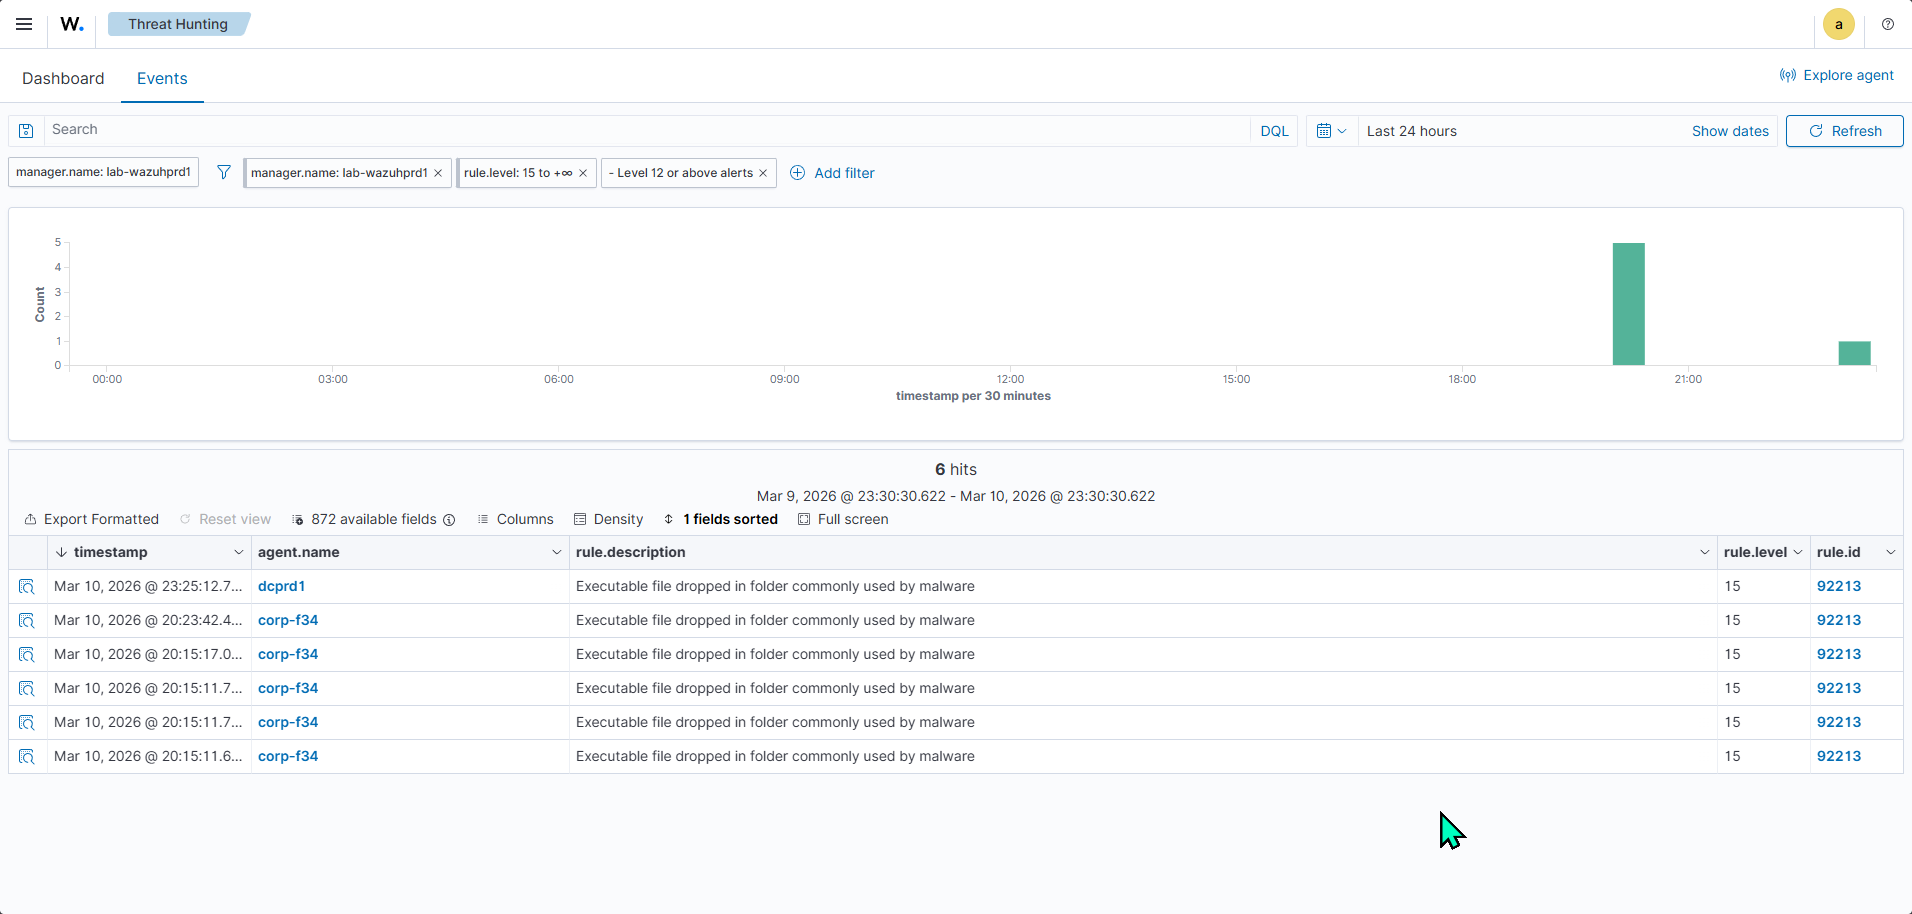The image size is (1912, 914).
Task: Toggle the DQL query language button
Action: (1274, 131)
